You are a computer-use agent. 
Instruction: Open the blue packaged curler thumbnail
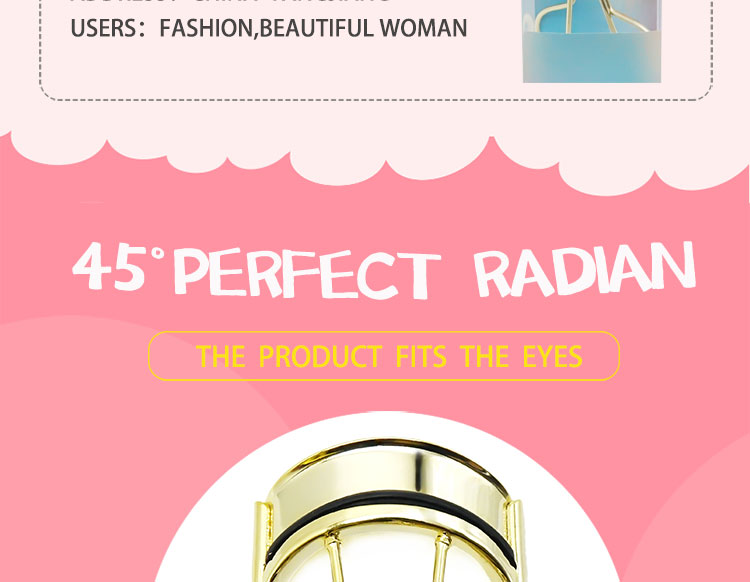(x=592, y=41)
